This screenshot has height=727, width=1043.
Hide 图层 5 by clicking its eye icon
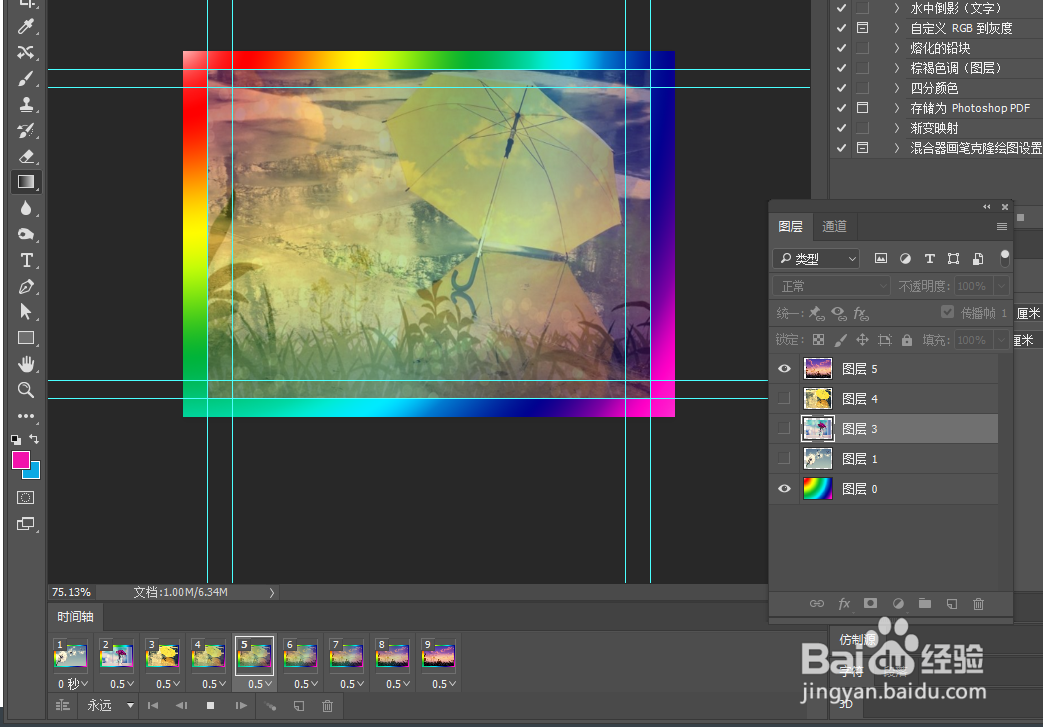(784, 368)
